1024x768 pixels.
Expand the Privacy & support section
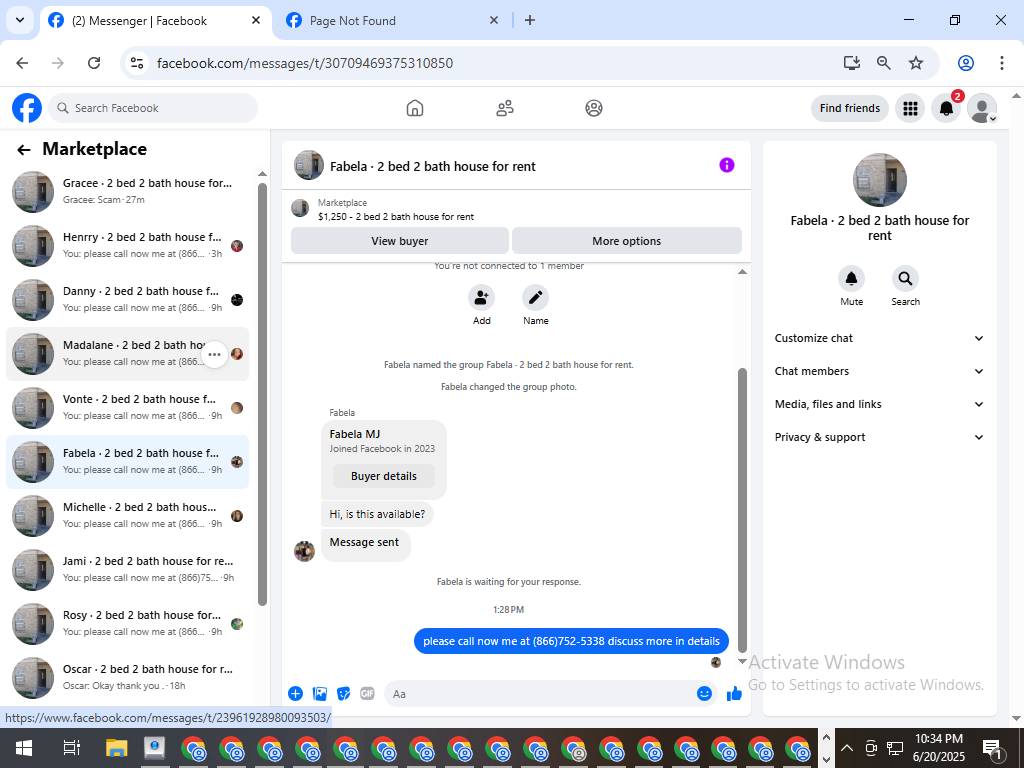(x=879, y=437)
